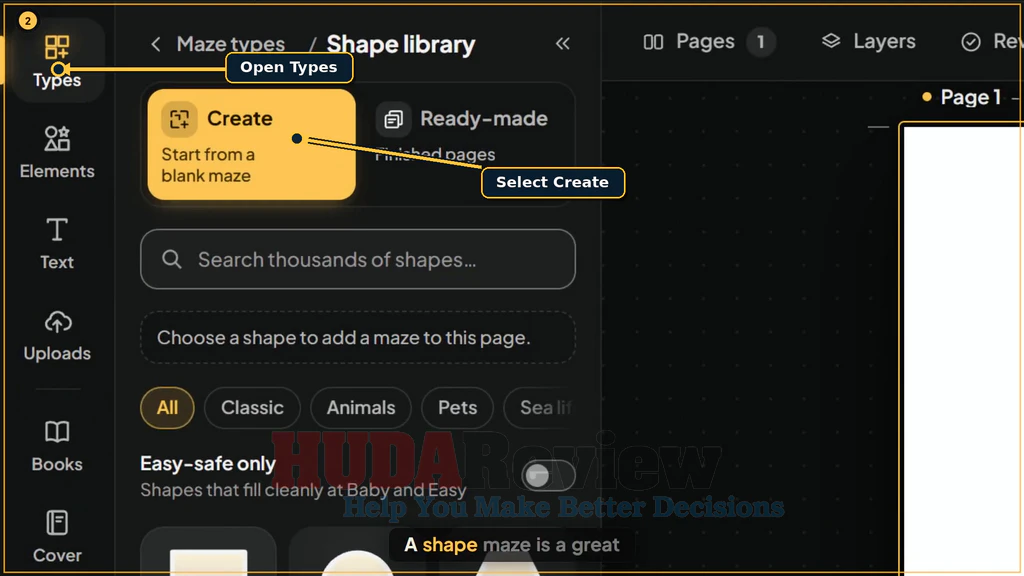Open the Layers tab

[868, 42]
